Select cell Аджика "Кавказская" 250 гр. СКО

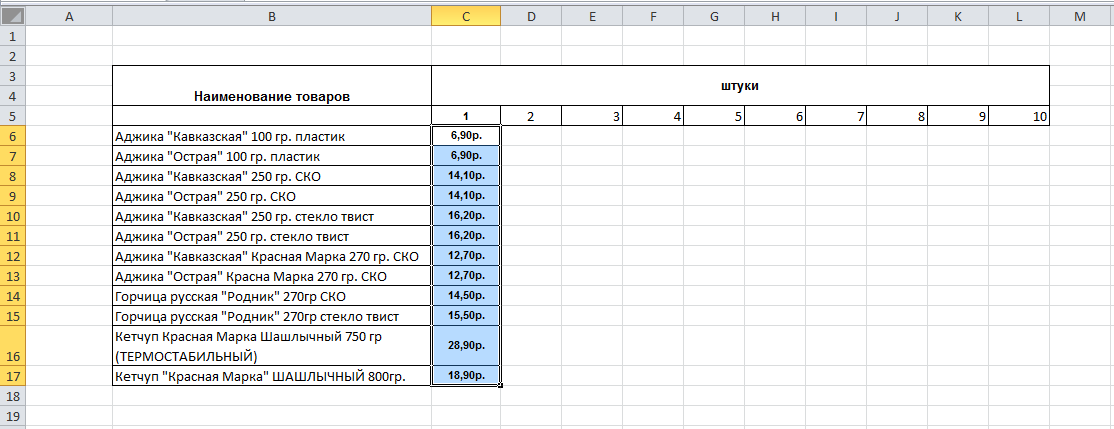click(272, 176)
